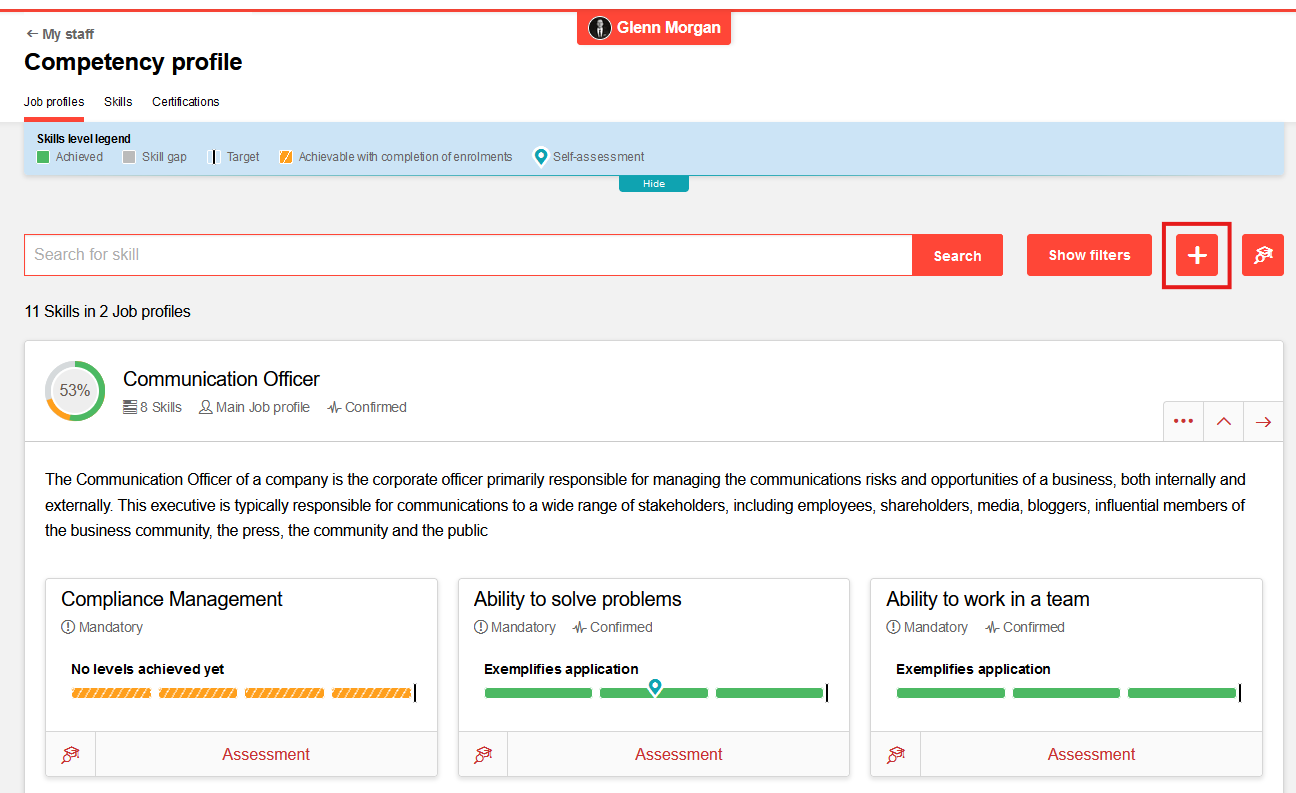Screen dimensions: 1296x793
Task: Click graduation cap icon under Ability to solve problems
Action: click(x=483, y=754)
